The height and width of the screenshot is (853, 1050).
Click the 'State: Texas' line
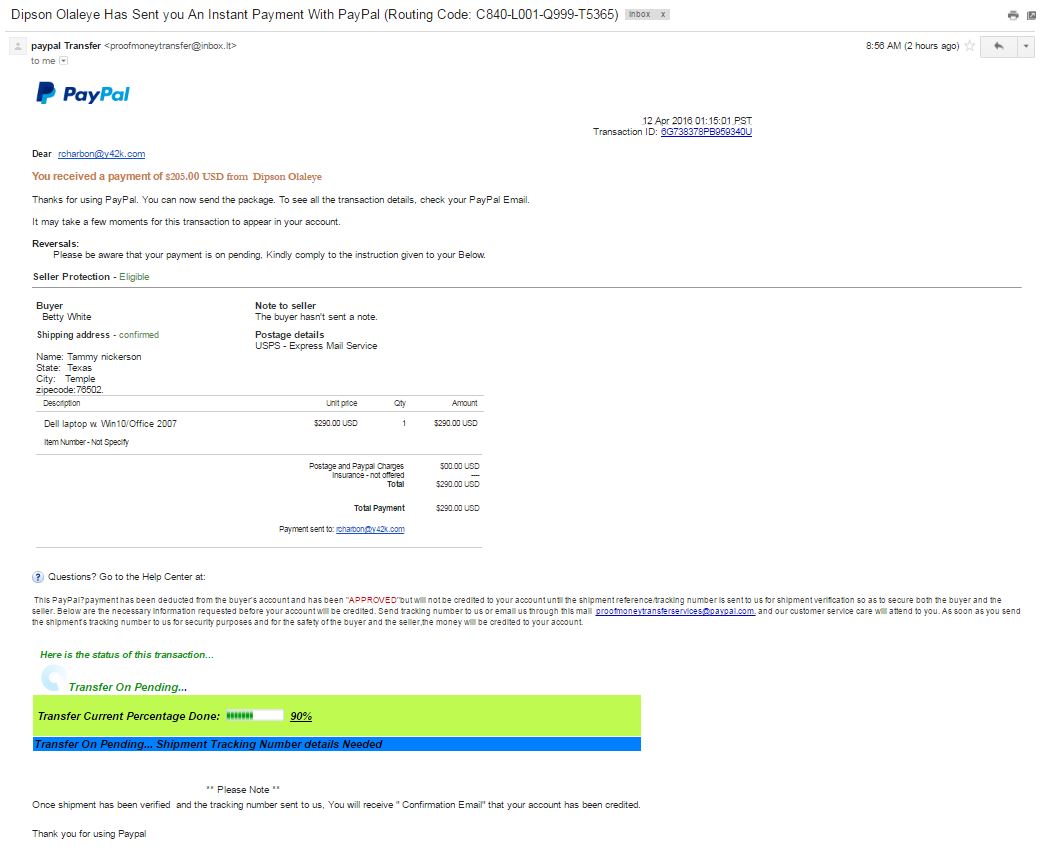(64, 368)
